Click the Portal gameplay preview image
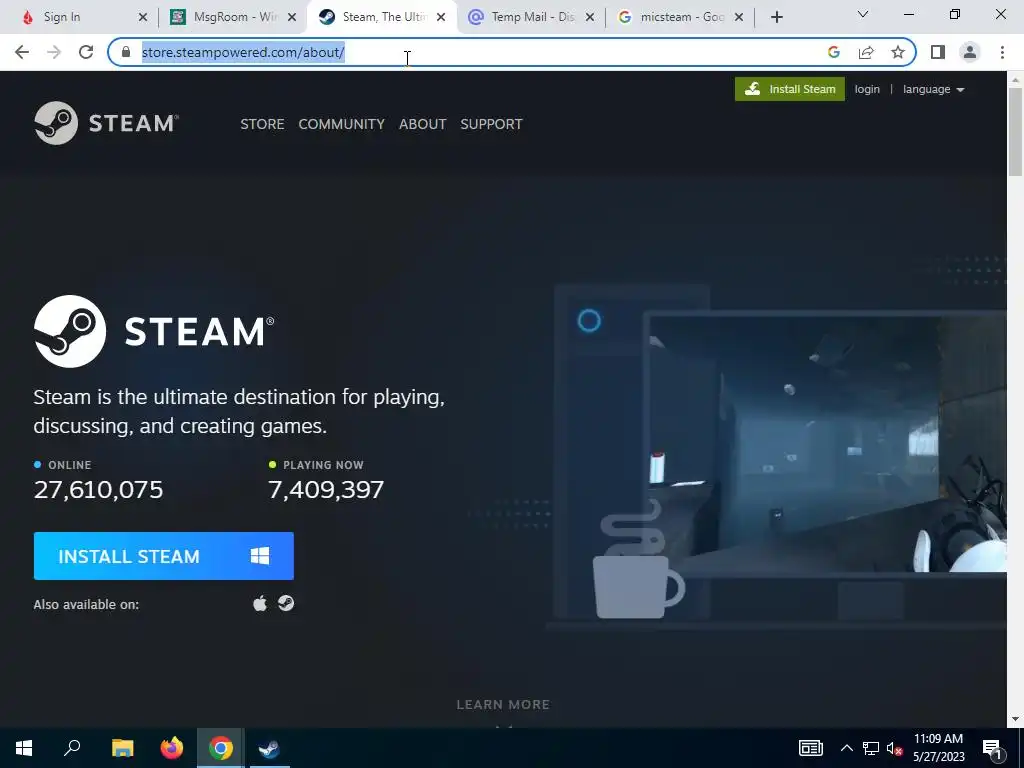This screenshot has height=768, width=1024. tap(828, 444)
